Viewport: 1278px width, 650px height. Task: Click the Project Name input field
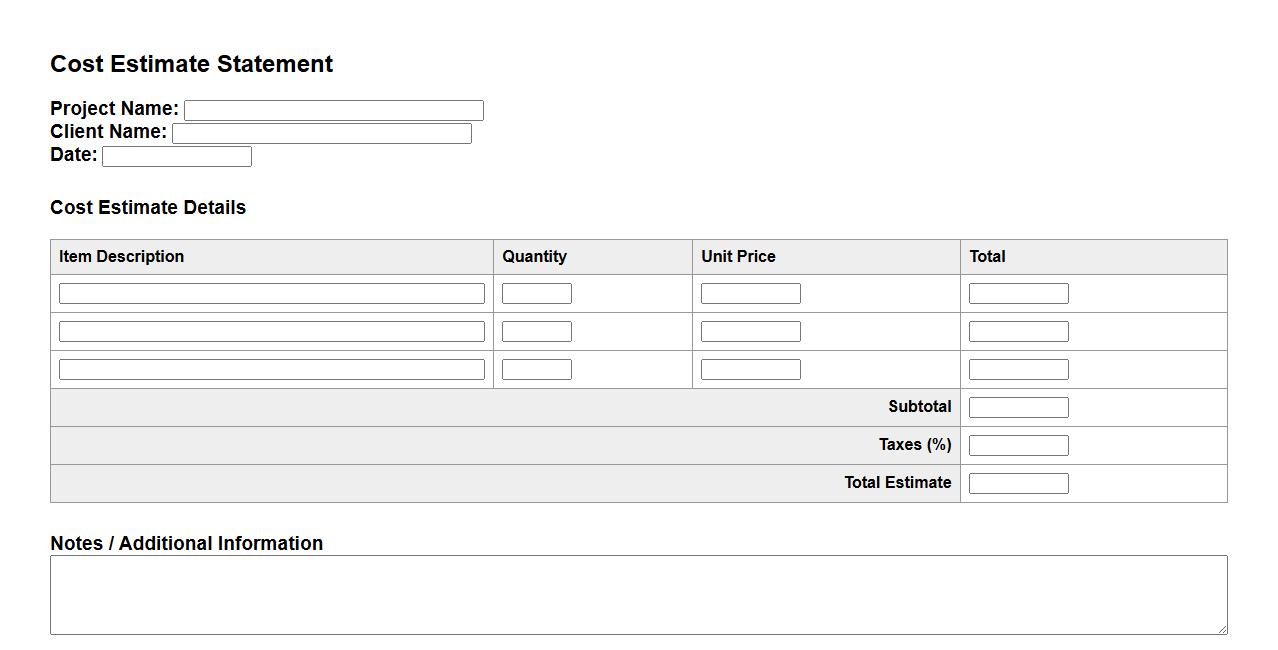(333, 110)
